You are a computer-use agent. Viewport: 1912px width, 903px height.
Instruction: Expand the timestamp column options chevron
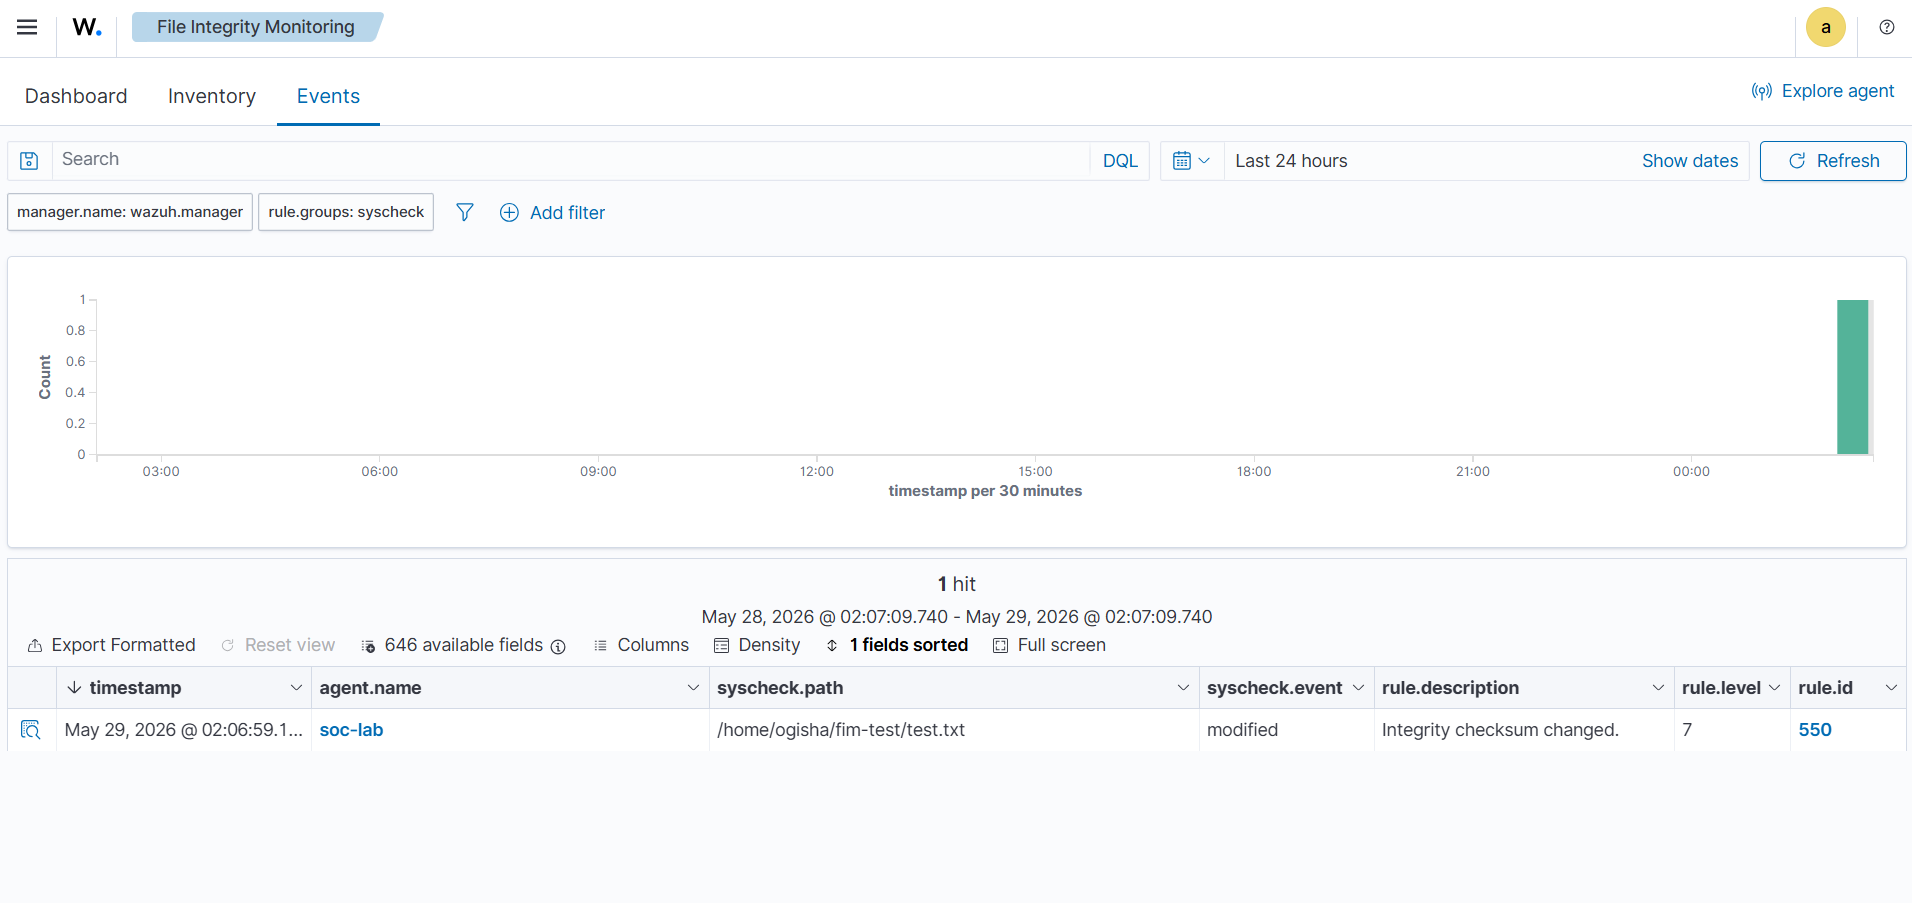[x=296, y=688]
